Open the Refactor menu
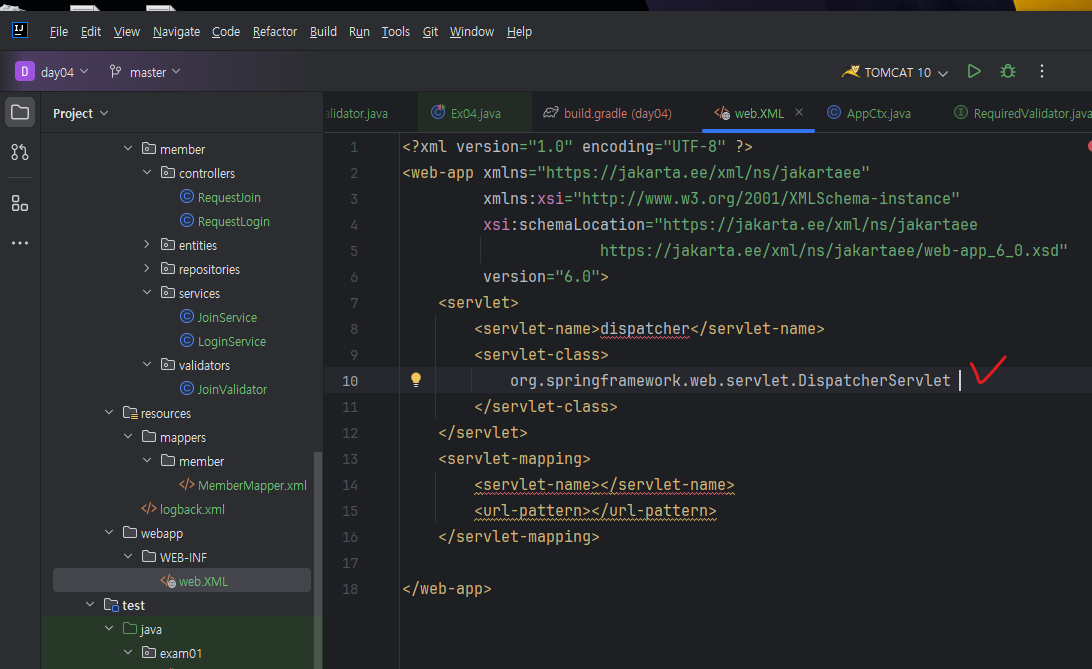Viewport: 1092px width, 669px height. 274,31
